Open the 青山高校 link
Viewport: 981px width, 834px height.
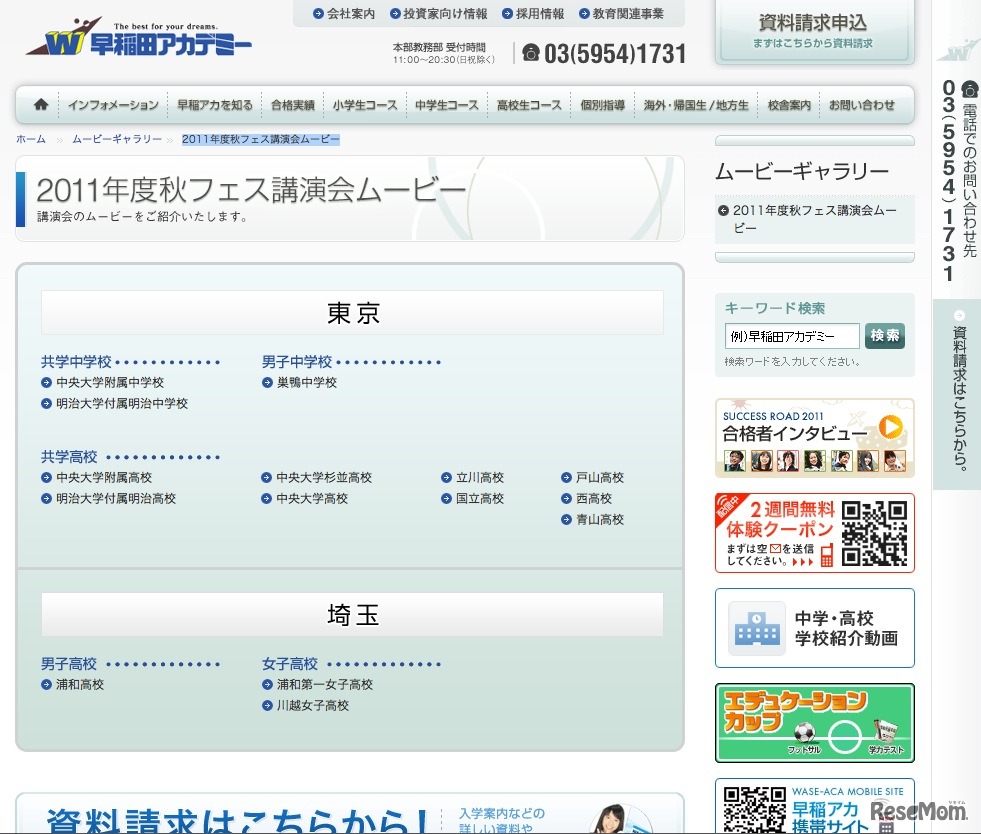point(599,520)
